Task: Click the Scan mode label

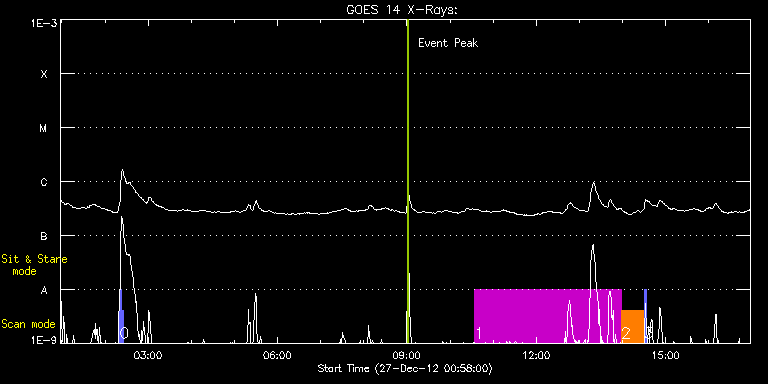Action: [28, 324]
